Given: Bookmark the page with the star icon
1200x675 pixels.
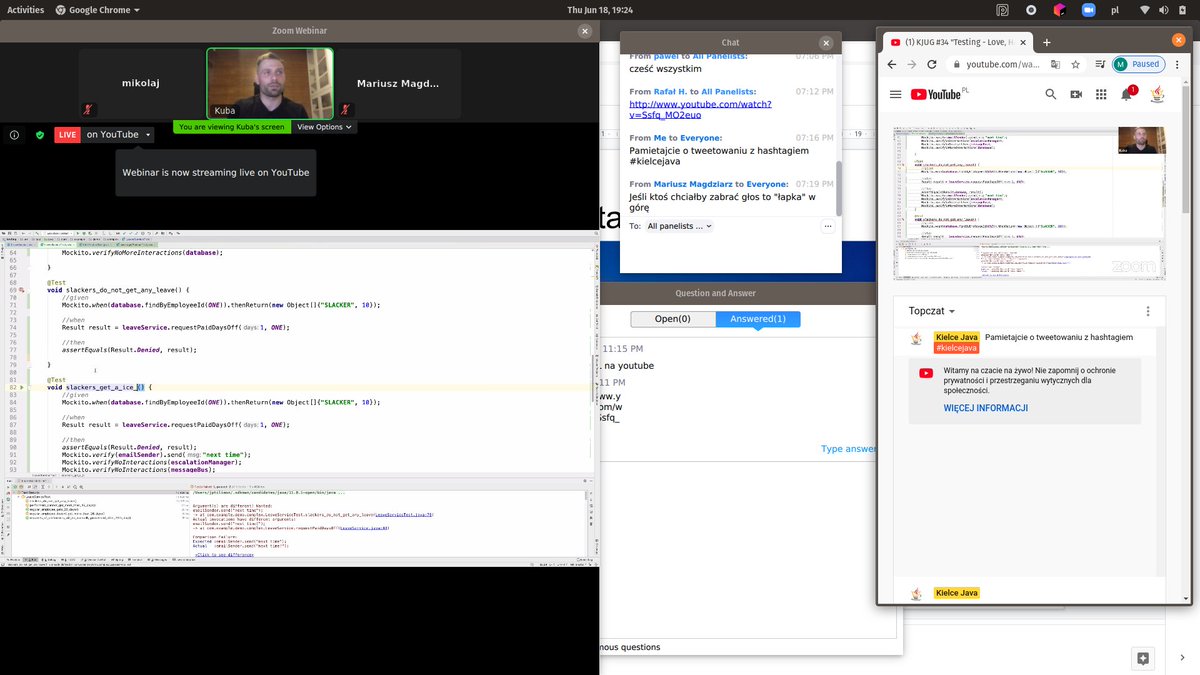Looking at the screenshot, I should (1075, 63).
